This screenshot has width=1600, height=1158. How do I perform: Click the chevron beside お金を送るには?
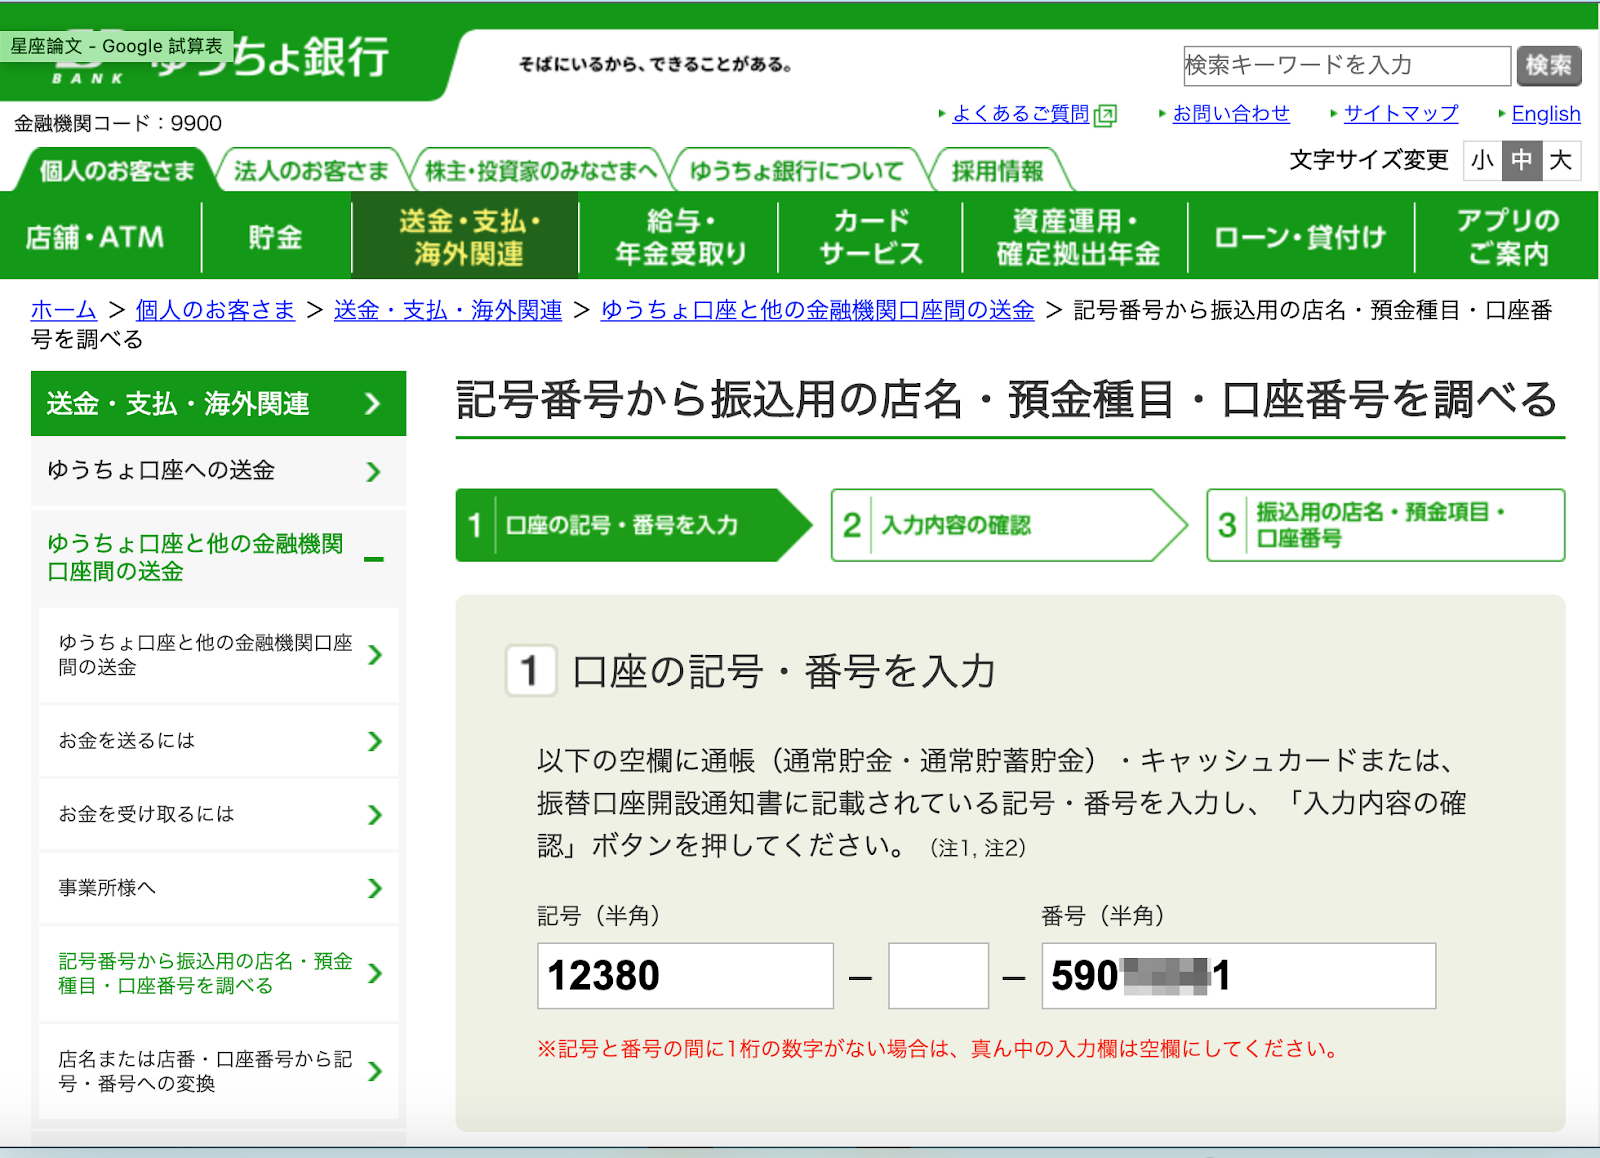[375, 741]
